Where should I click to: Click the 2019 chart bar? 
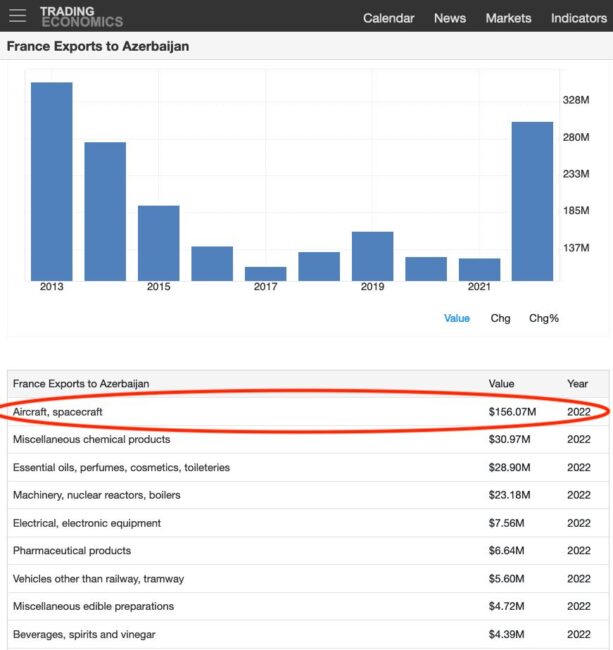coord(372,256)
